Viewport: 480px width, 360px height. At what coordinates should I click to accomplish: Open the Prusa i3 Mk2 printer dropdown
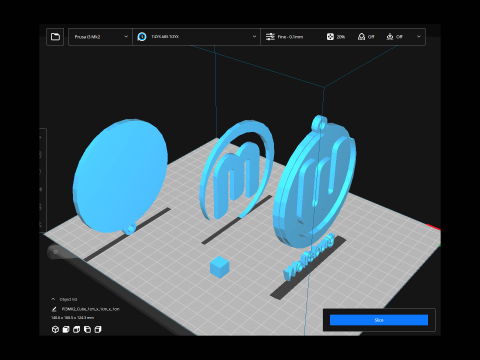coord(100,37)
